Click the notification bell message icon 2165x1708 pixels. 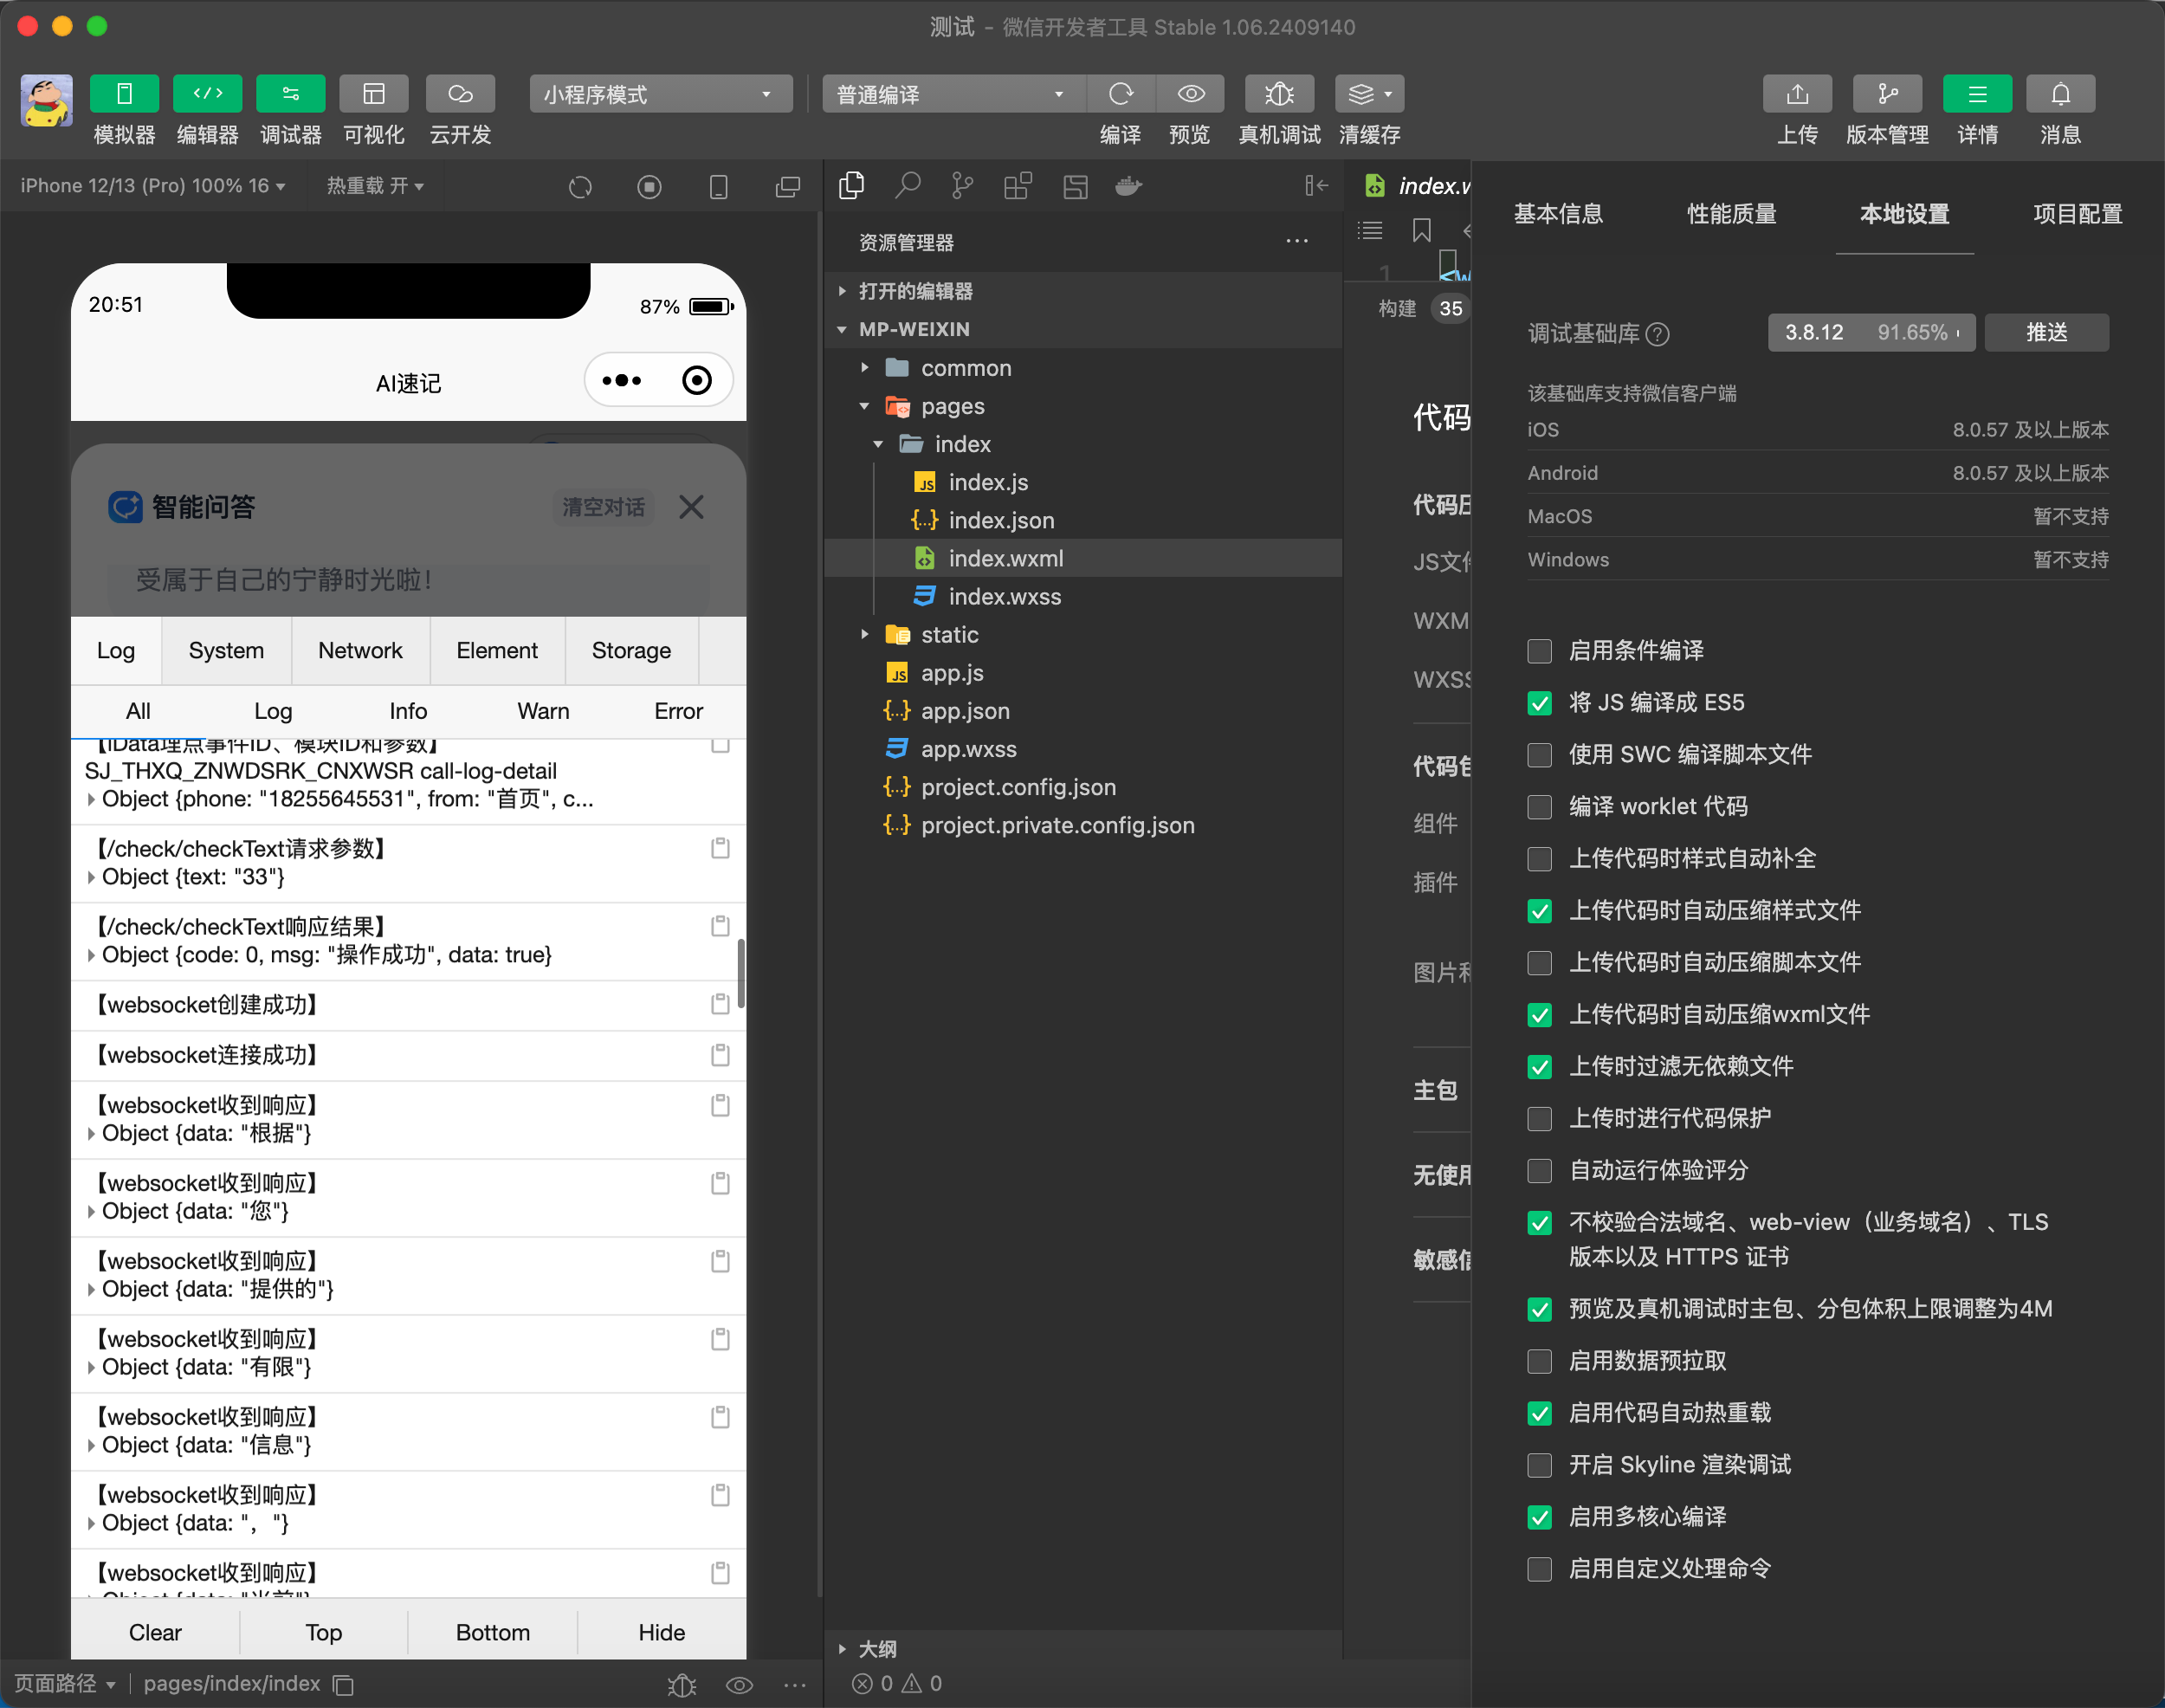coord(2059,94)
